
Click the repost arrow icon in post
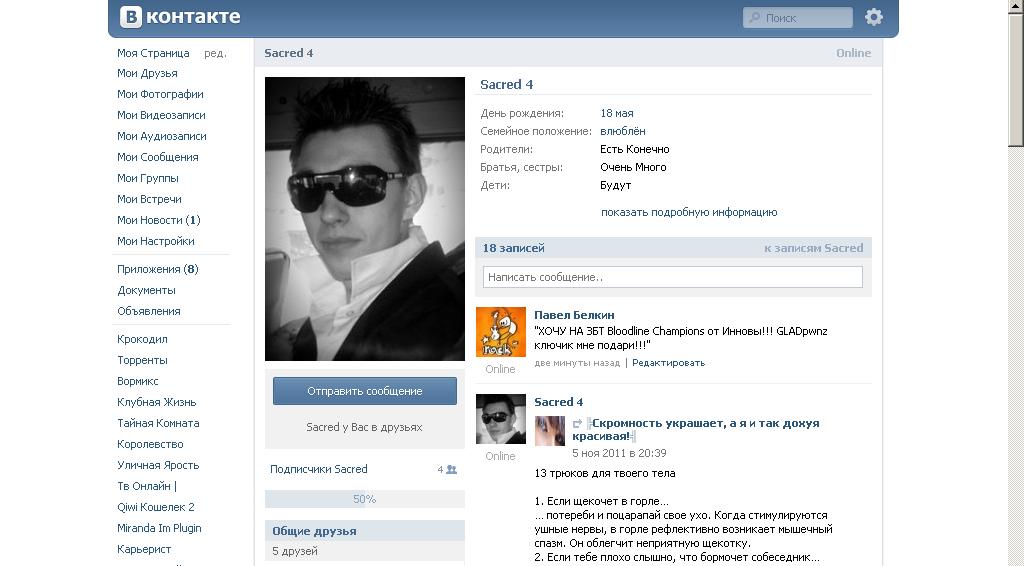577,424
